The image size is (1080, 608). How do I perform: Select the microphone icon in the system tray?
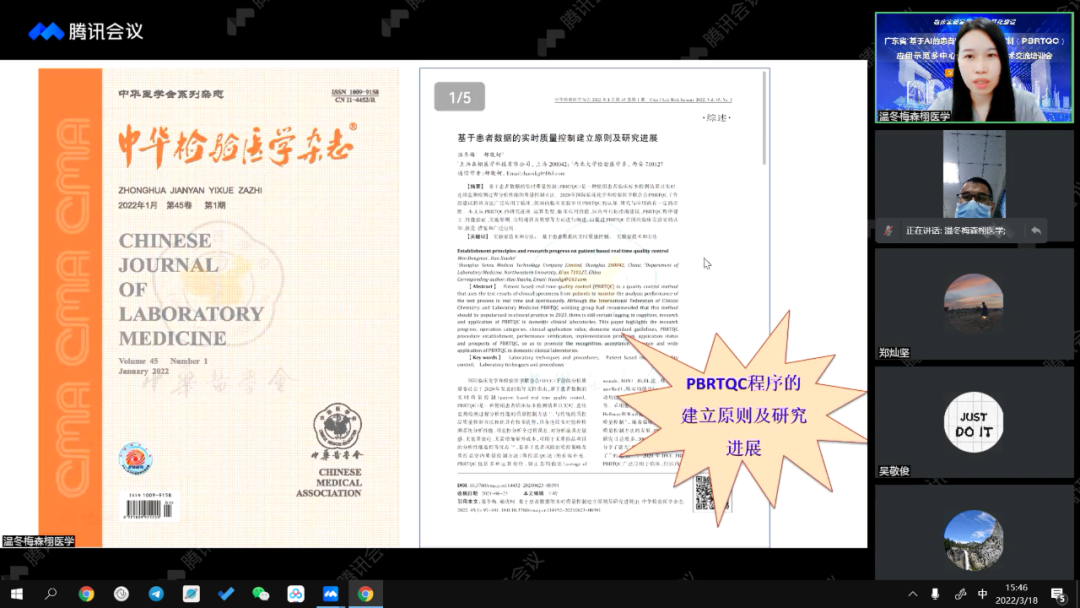coord(935,594)
